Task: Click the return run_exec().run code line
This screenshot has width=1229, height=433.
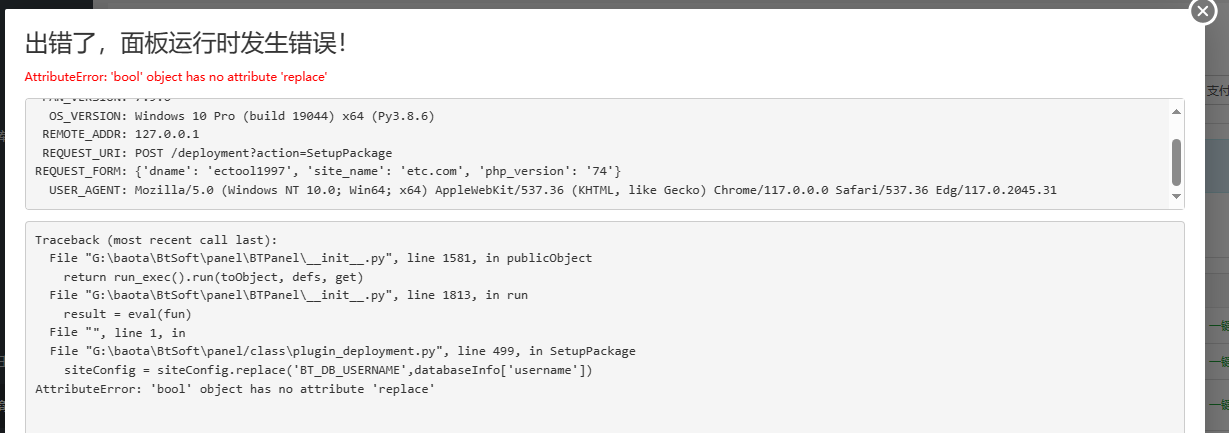Action: [213, 277]
